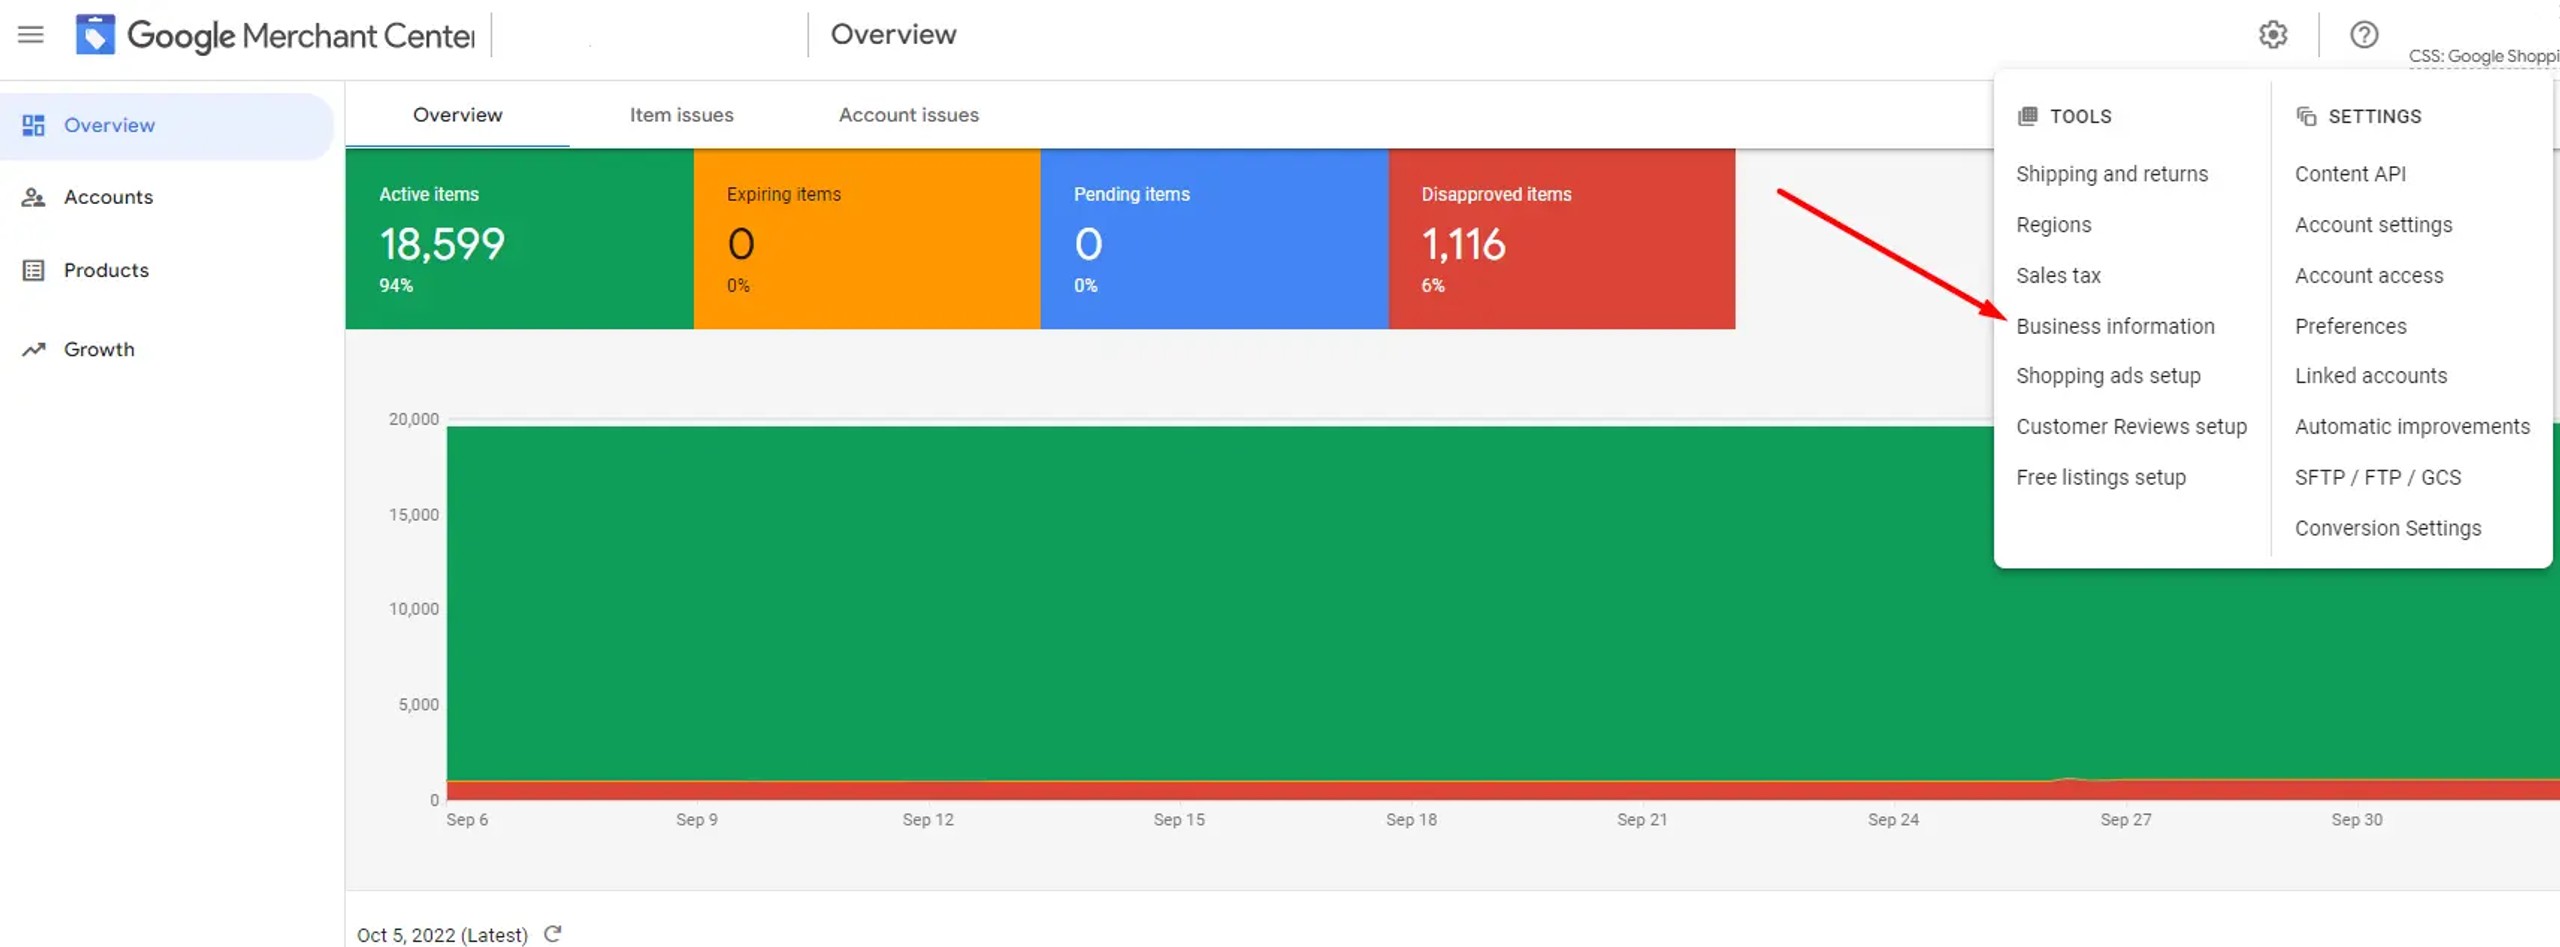Click the Oct 5, 2022 (Latest) date text
This screenshot has height=947, width=2560.
point(442,935)
